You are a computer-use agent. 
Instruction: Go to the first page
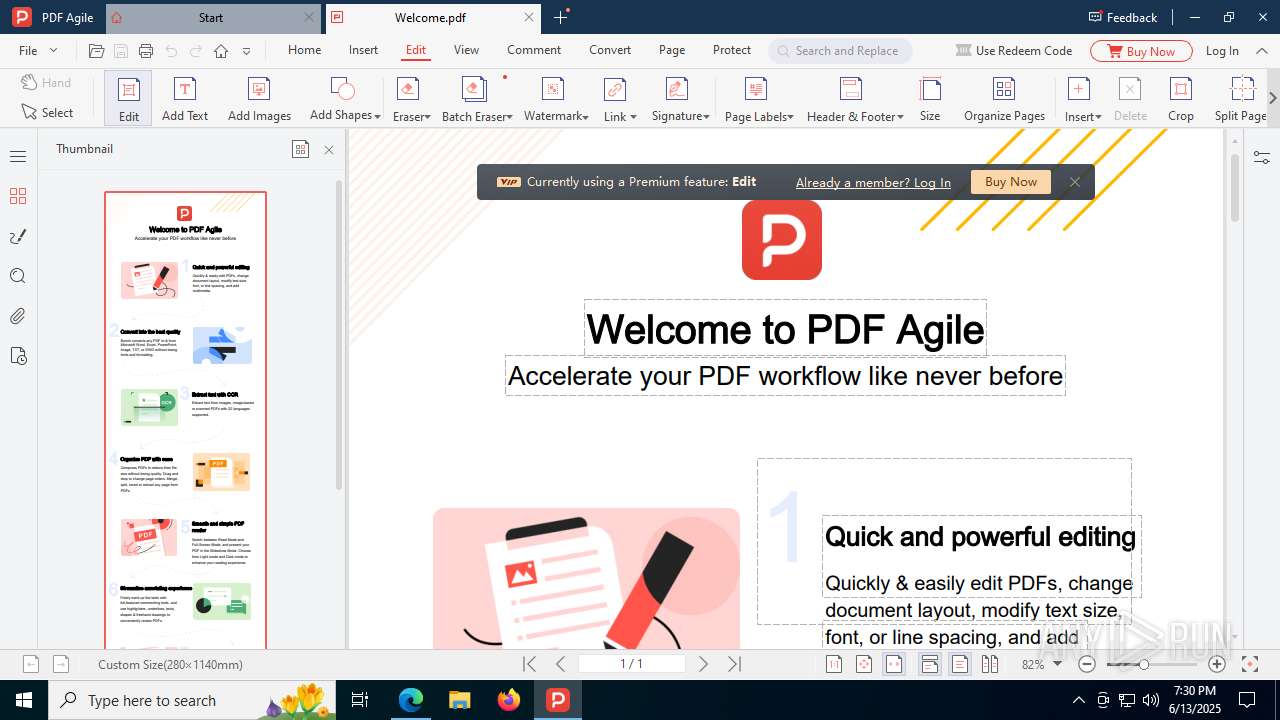(530, 664)
